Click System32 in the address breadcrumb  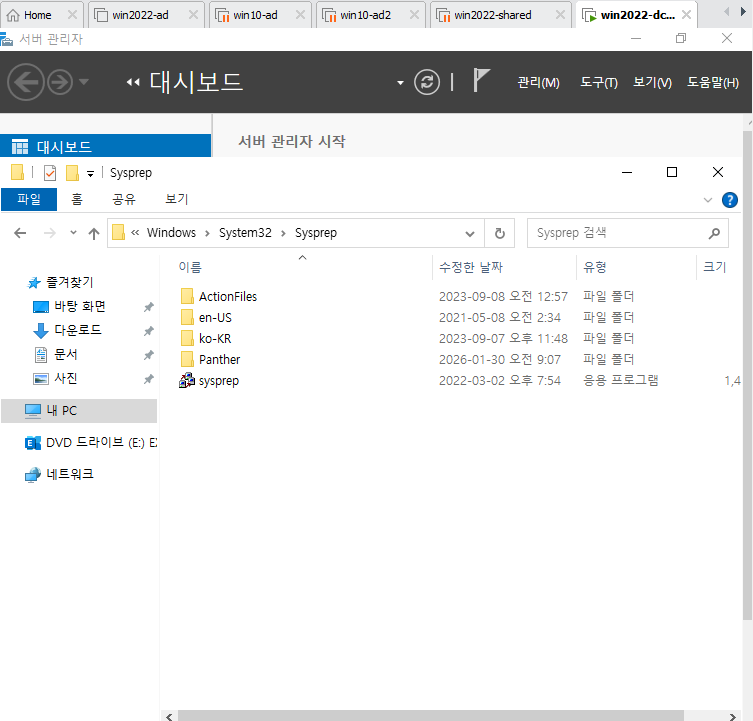pos(245,233)
